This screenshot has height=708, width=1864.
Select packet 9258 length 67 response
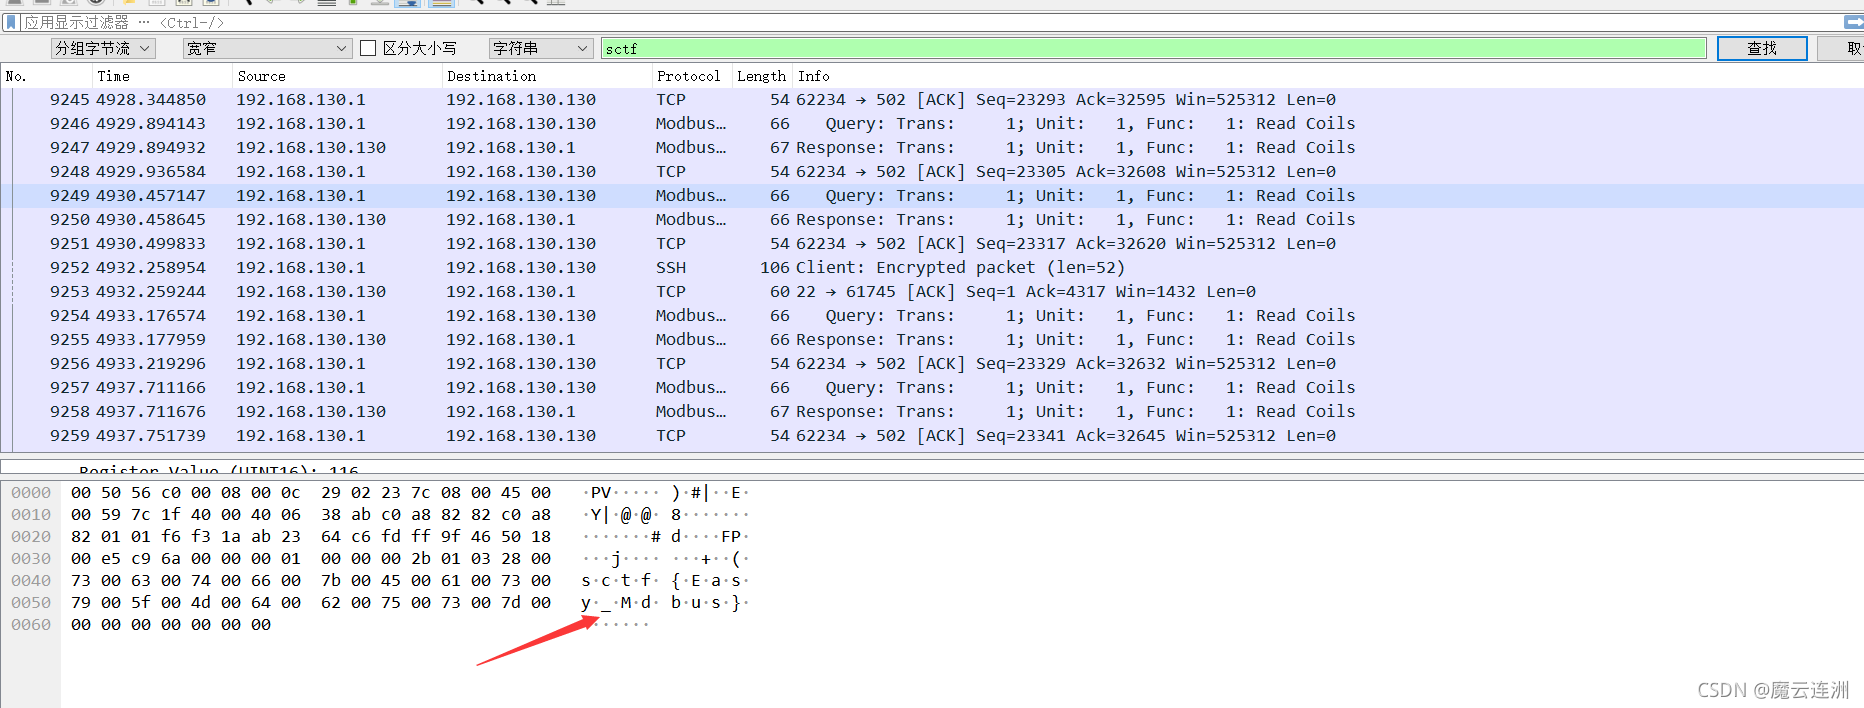click(932, 412)
